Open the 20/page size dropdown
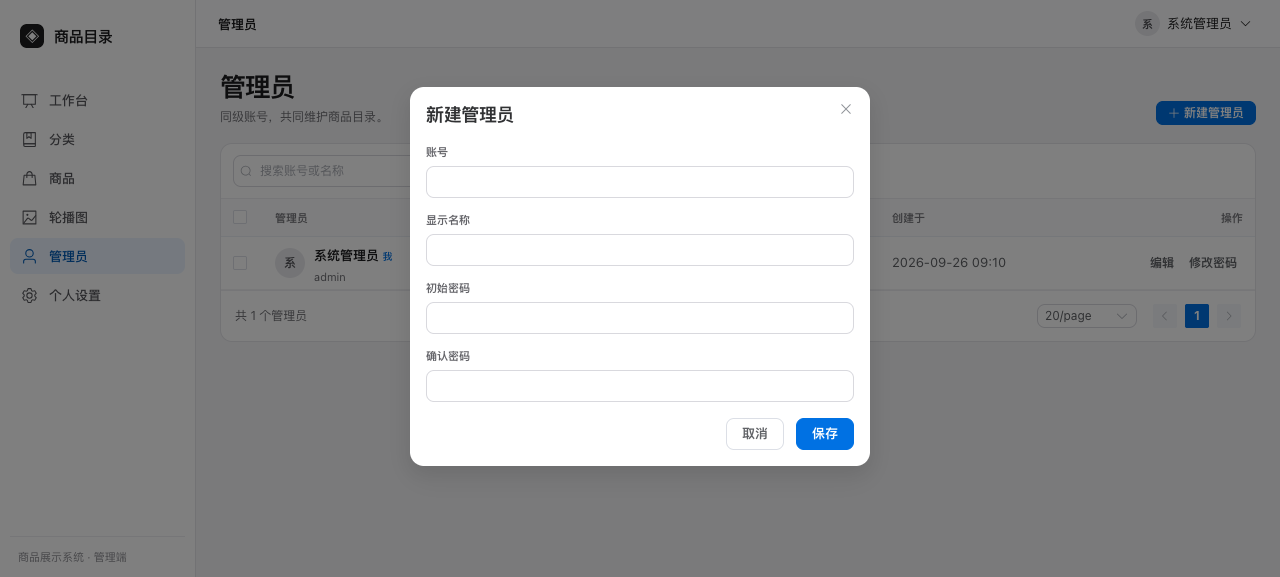The width and height of the screenshot is (1280, 577). pos(1087,316)
